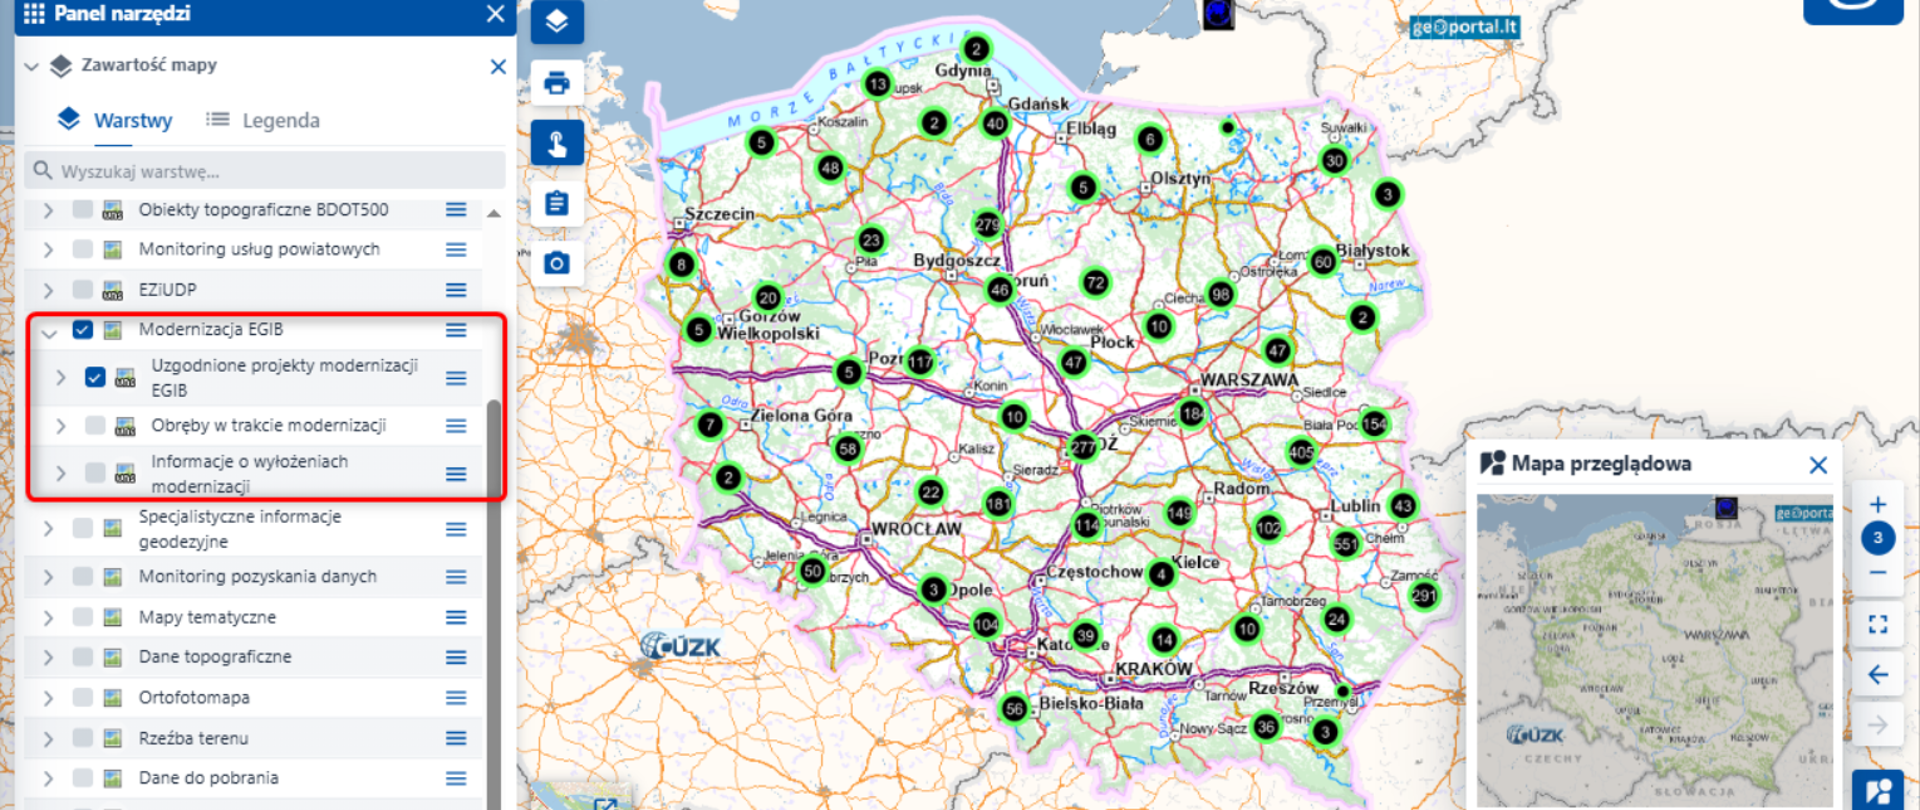This screenshot has width=1920, height=810.
Task: Zoom in using the plus button
Action: pos(1877,504)
